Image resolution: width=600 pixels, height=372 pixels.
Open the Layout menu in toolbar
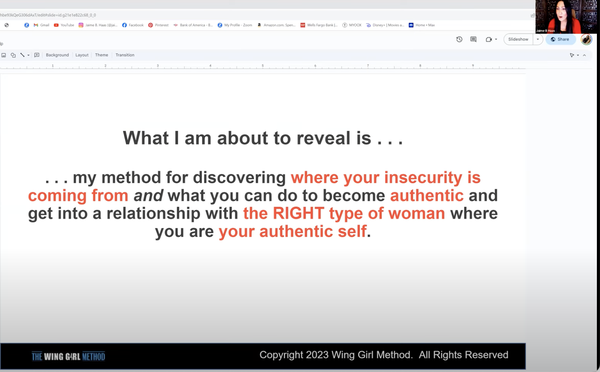tap(82, 55)
